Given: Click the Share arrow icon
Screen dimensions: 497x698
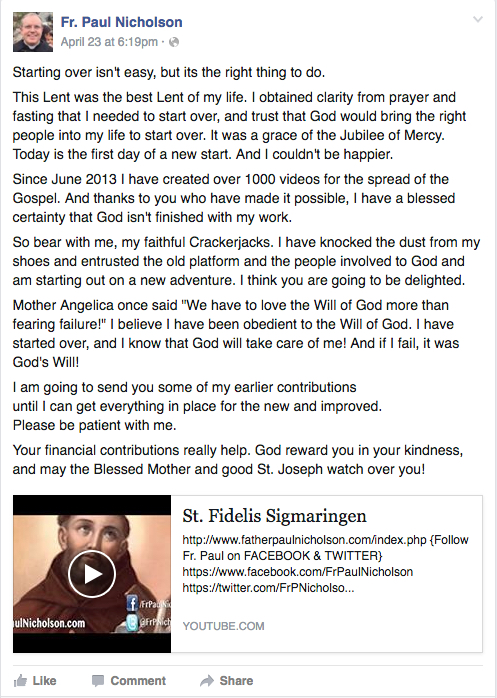Looking at the screenshot, I should pyautogui.click(x=207, y=681).
